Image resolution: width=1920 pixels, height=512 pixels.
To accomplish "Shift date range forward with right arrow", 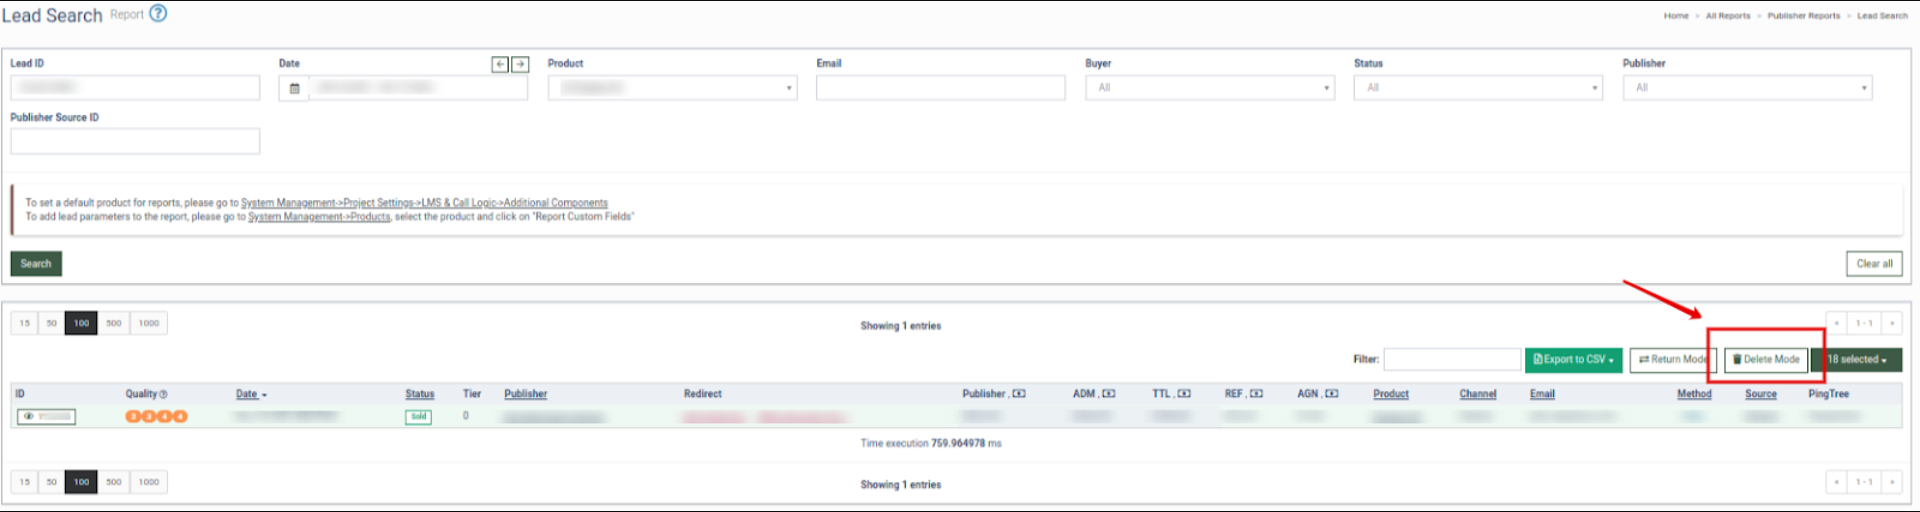I will point(520,64).
